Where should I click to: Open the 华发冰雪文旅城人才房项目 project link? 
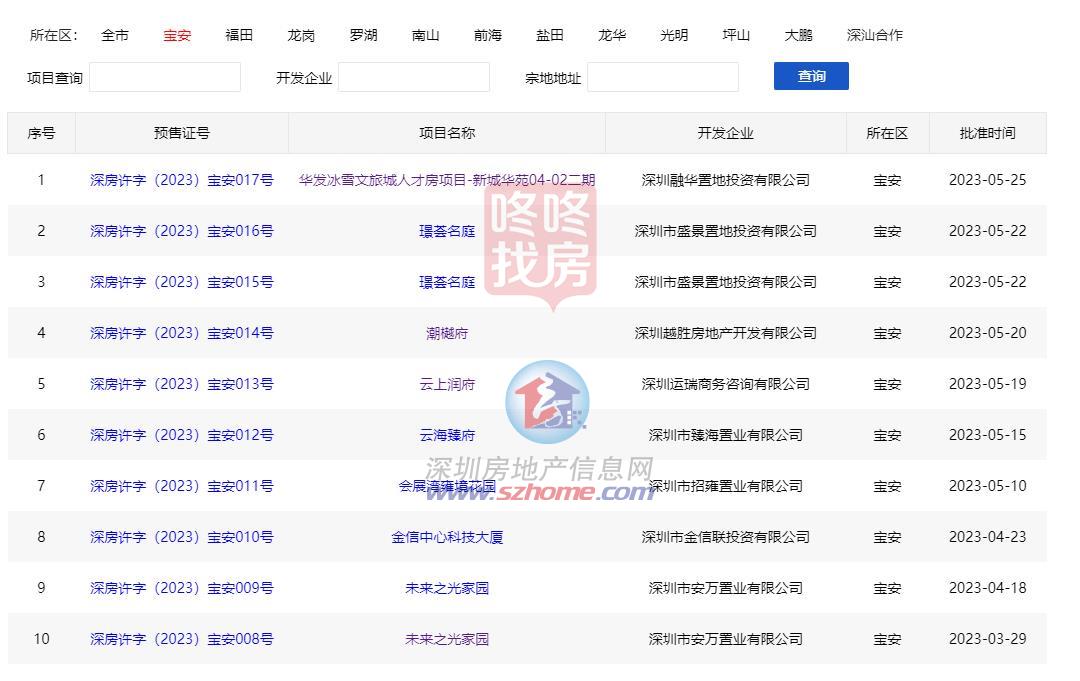[x=447, y=180]
